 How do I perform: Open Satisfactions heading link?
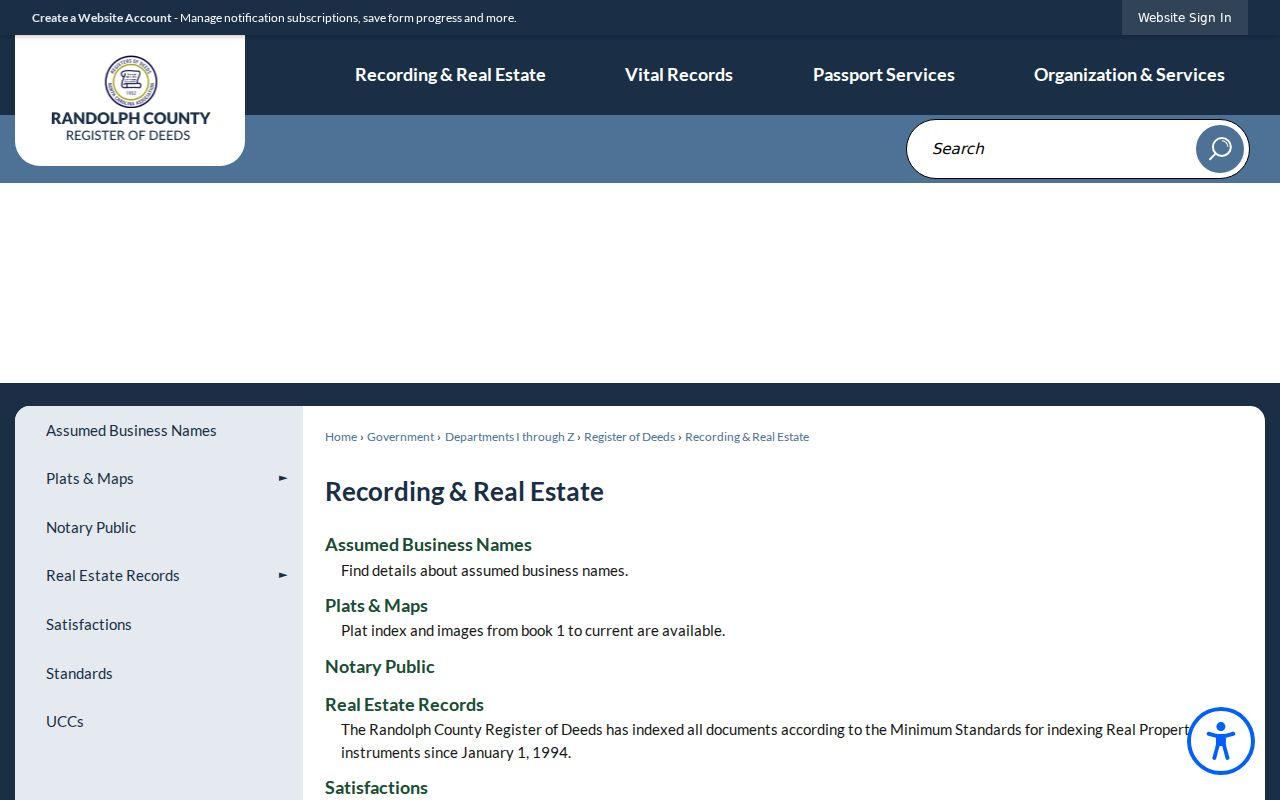376,788
